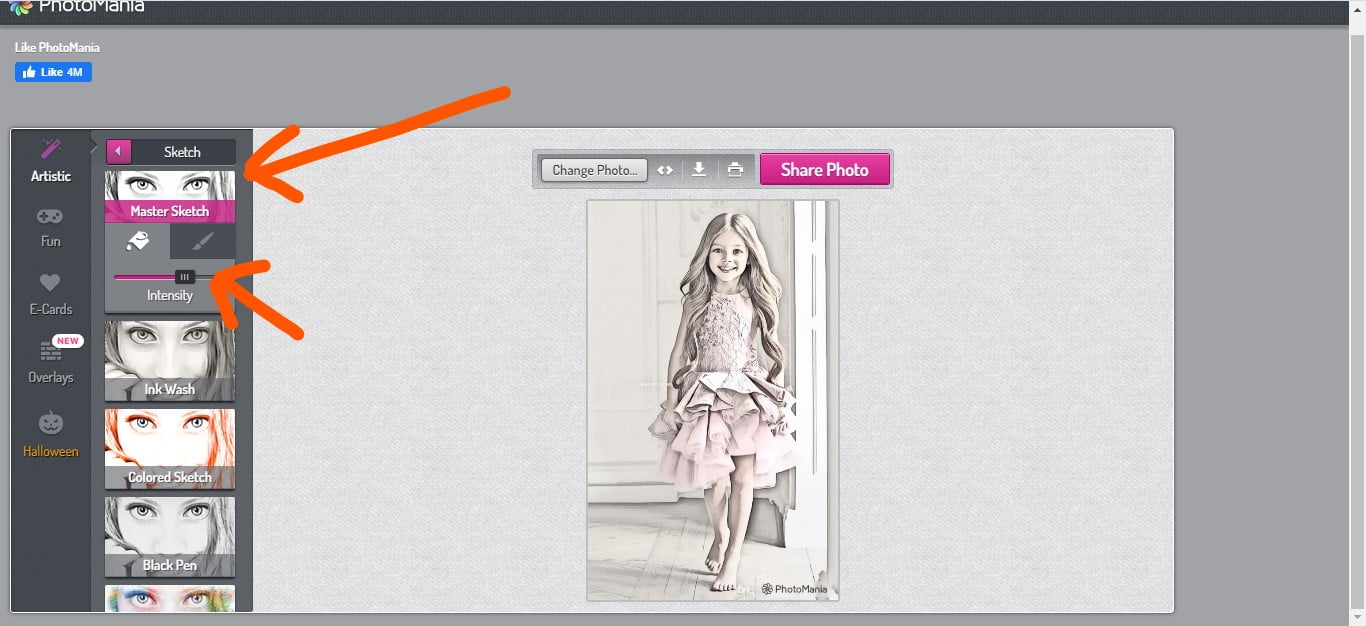Click the Sketch category title
Viewport: 1366px width, 626px height.
click(x=182, y=152)
